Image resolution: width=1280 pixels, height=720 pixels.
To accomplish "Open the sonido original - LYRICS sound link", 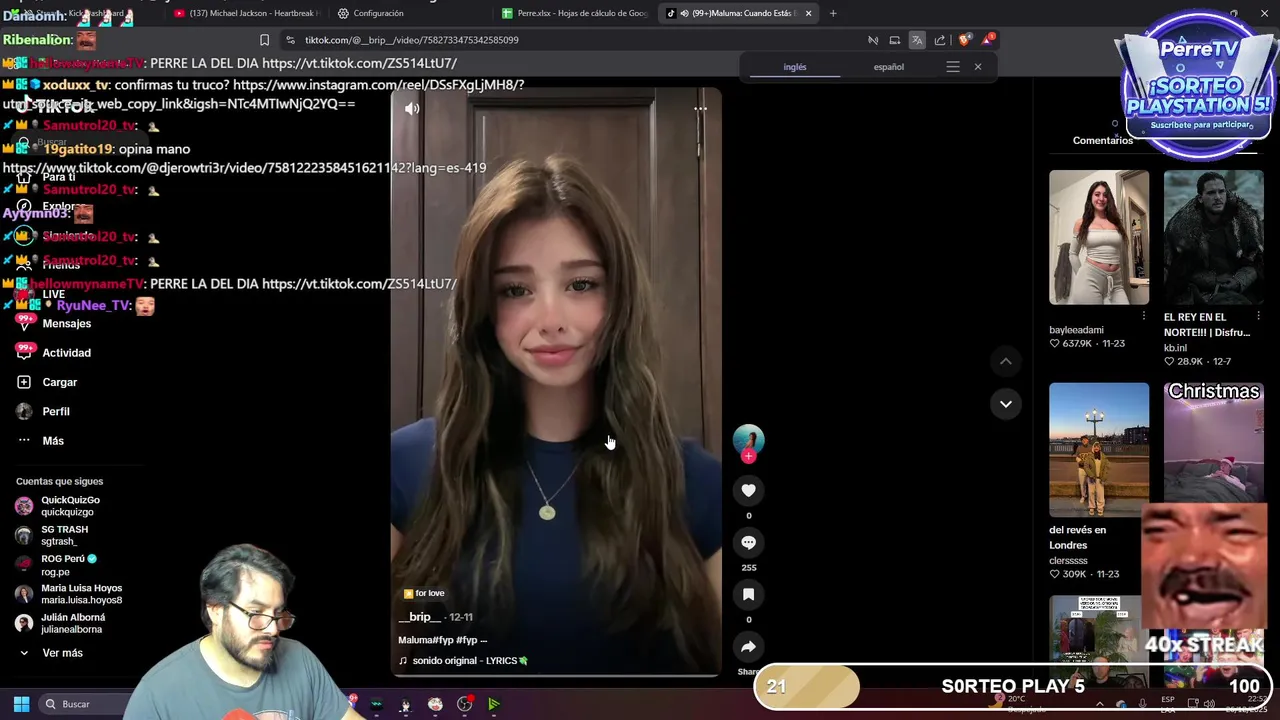I will coord(464,661).
